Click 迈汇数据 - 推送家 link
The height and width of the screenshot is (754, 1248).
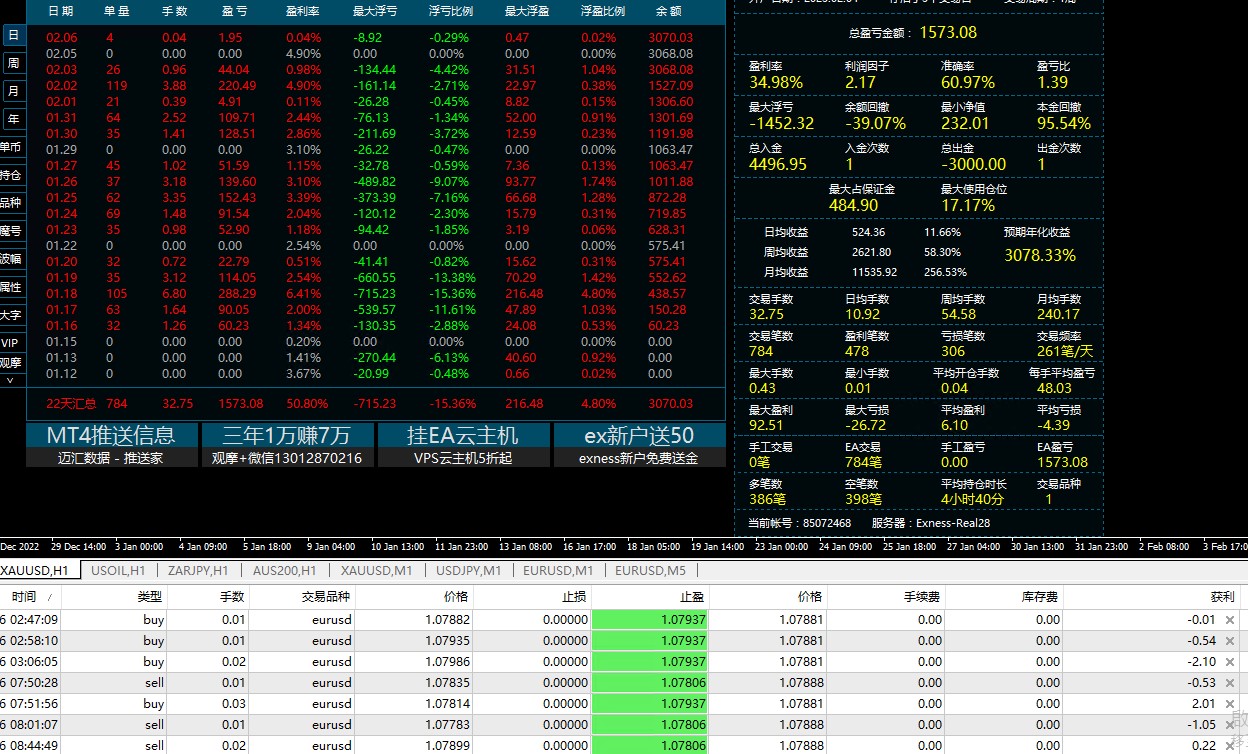[x=111, y=458]
